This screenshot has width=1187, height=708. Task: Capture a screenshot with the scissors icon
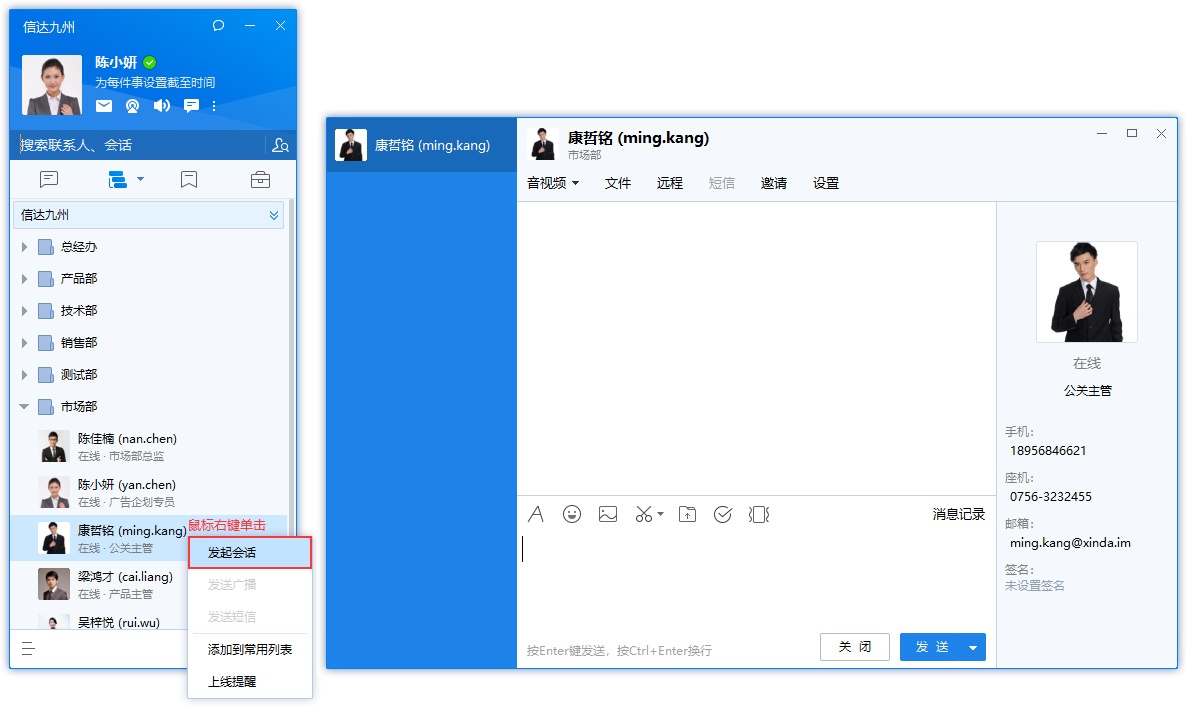pos(644,514)
